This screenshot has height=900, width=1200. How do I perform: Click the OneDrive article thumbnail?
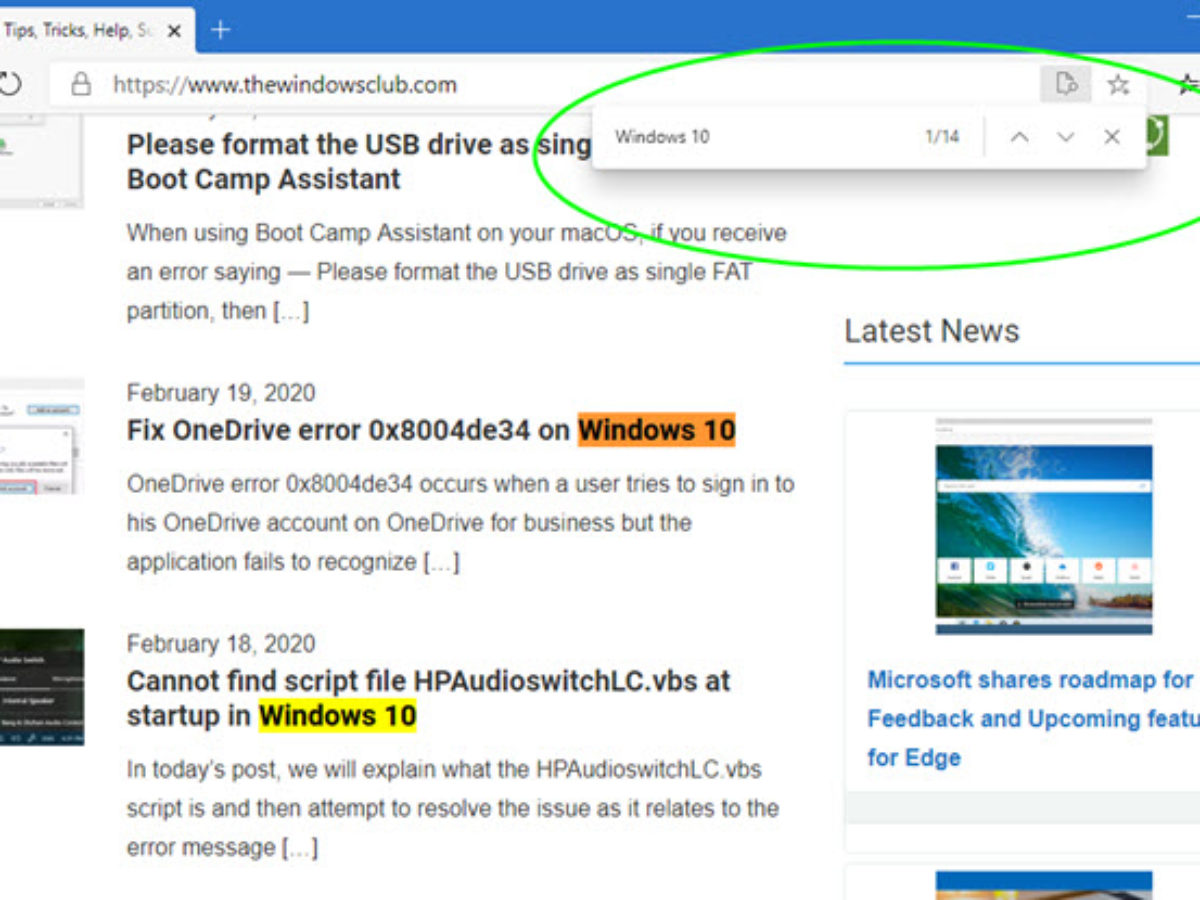42,437
